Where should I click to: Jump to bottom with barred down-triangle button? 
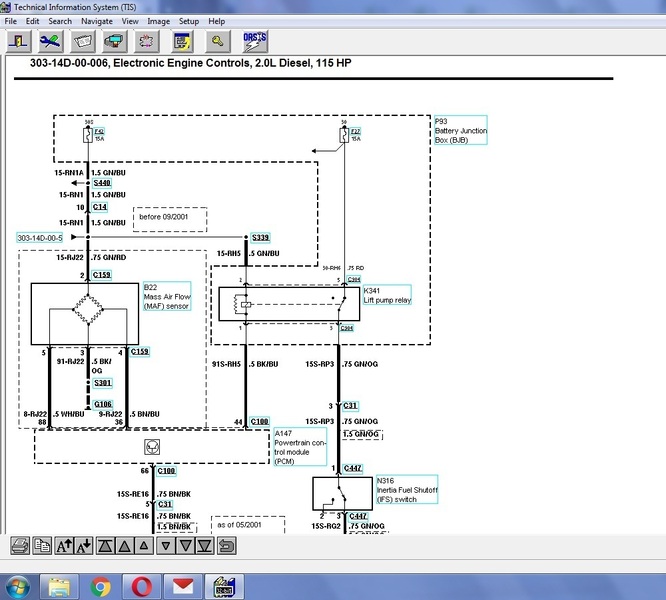pyautogui.click(x=205, y=545)
